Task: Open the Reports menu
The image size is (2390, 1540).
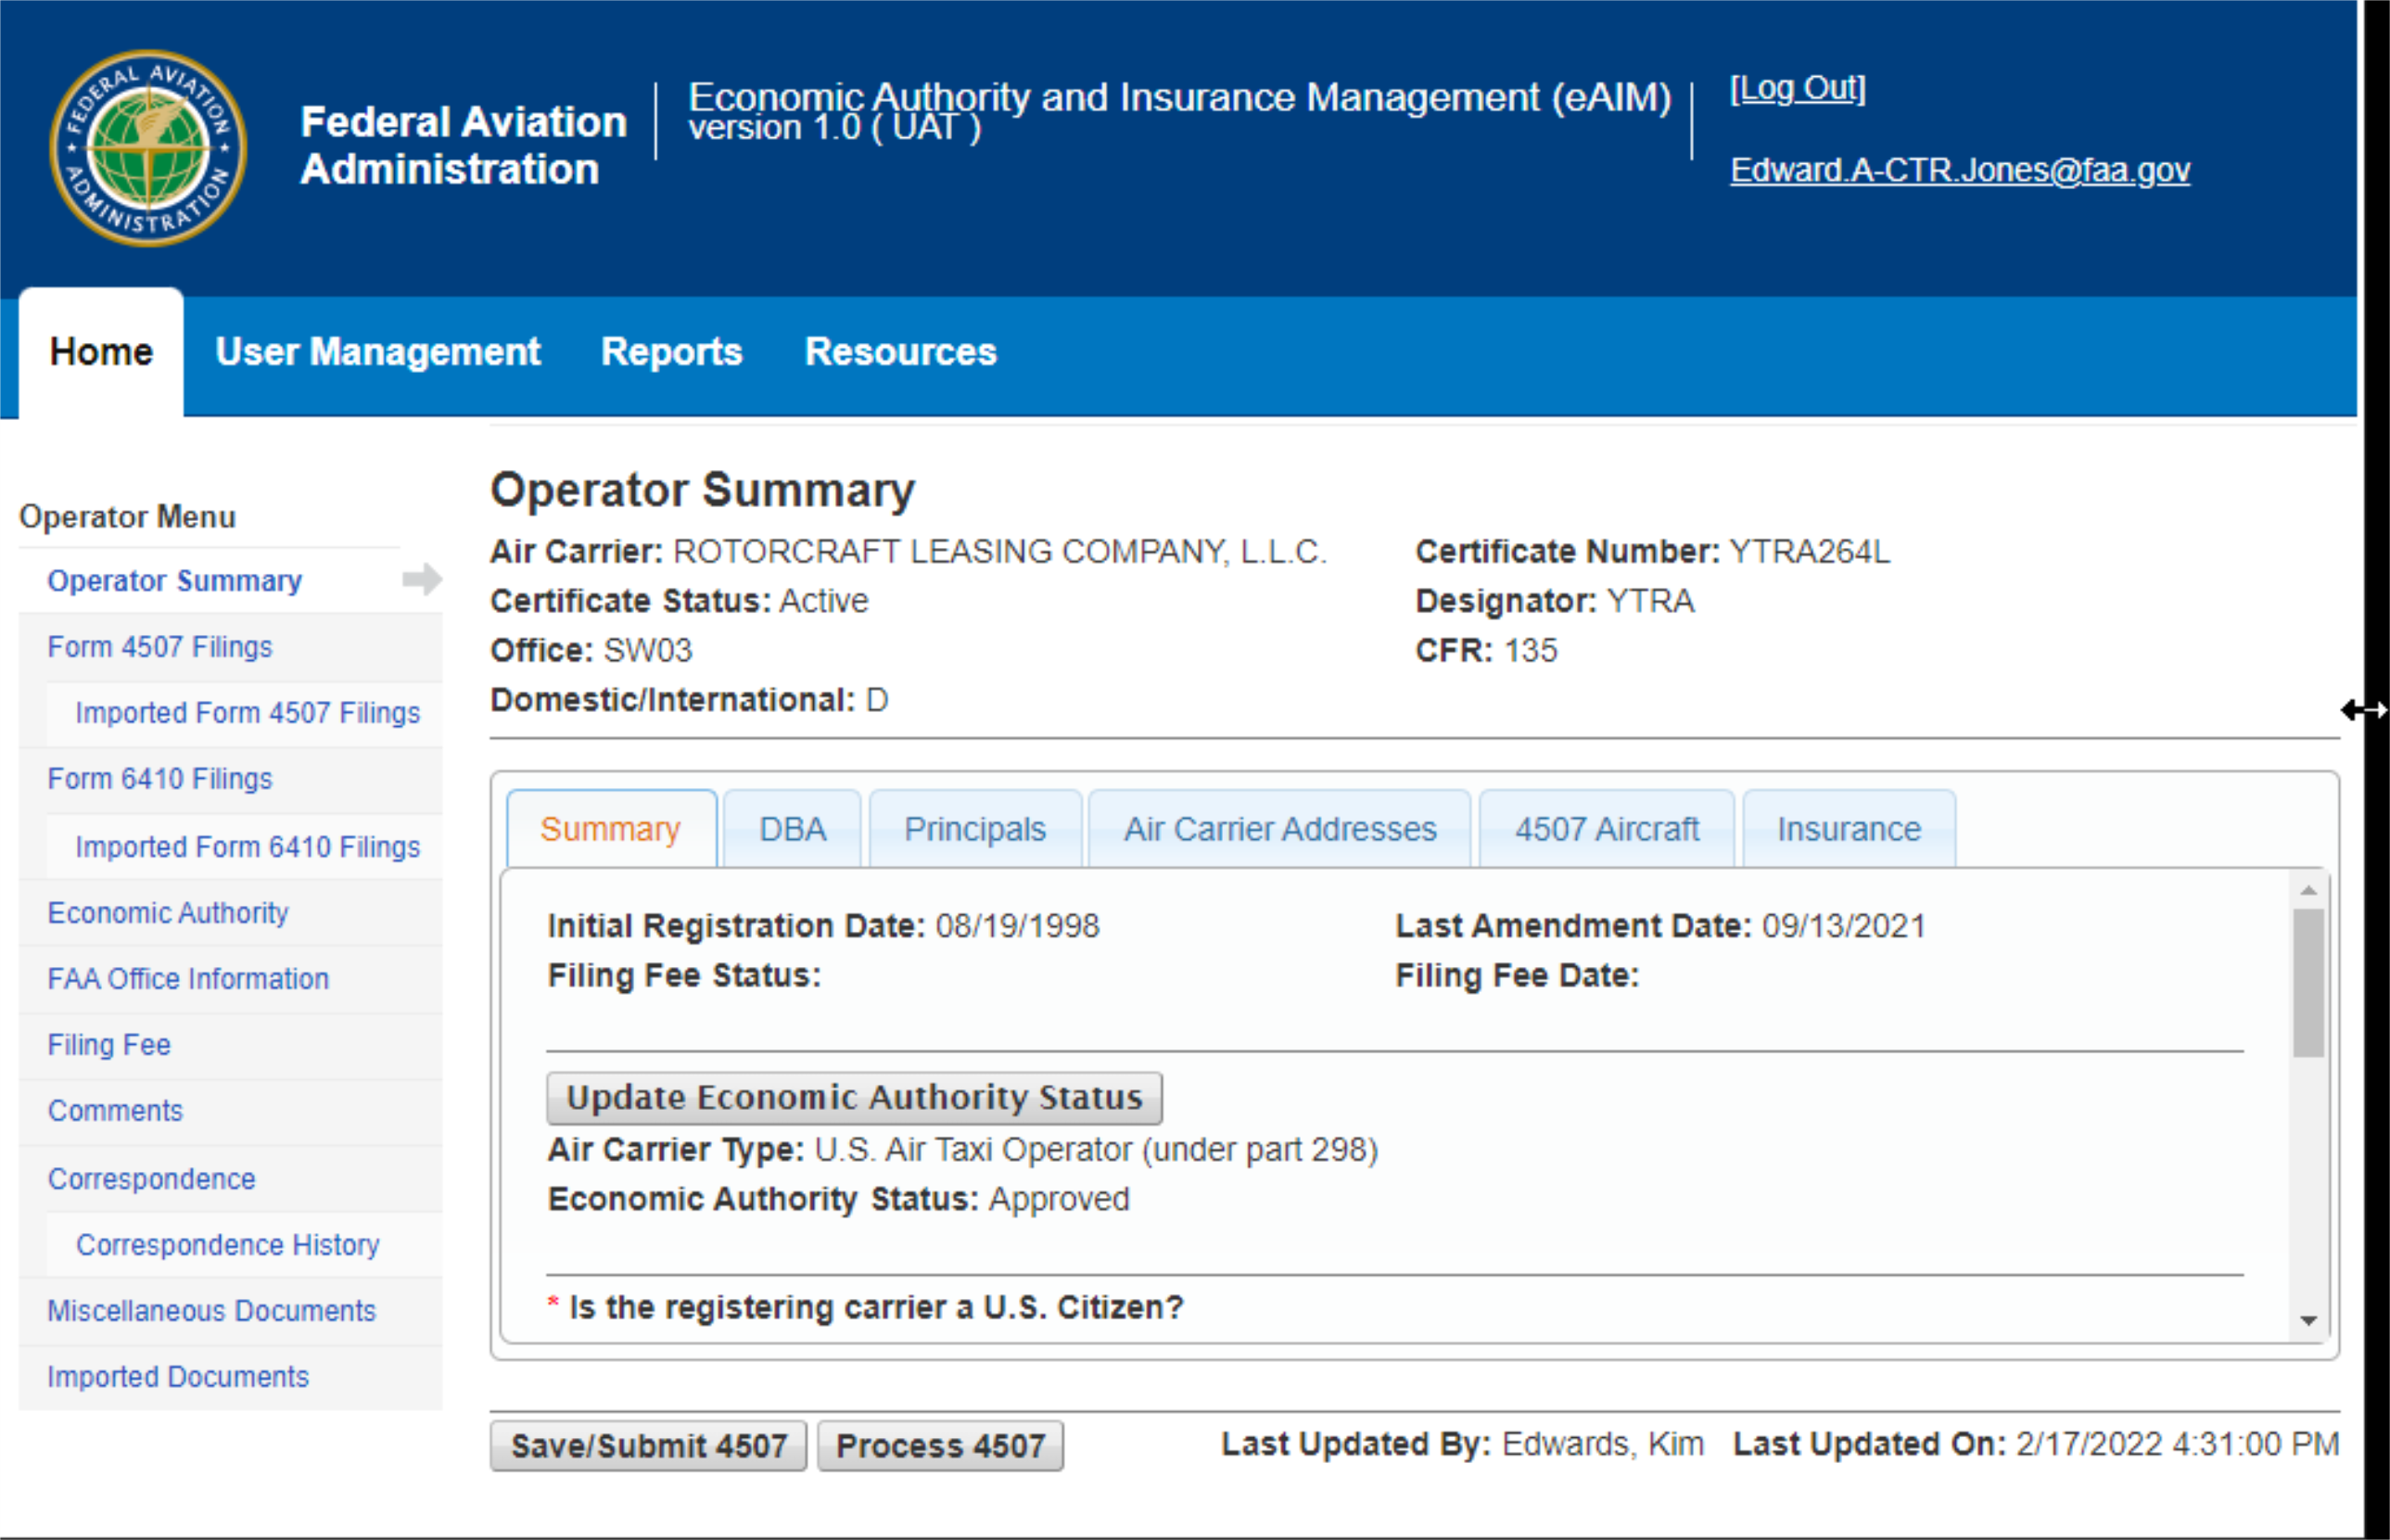Action: [672, 352]
